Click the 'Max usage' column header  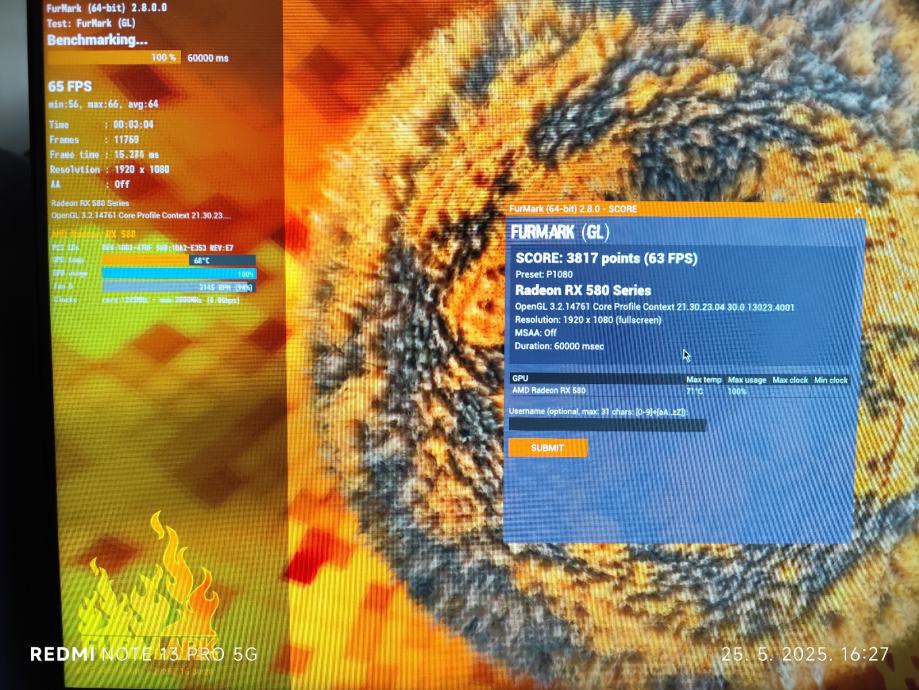pyautogui.click(x=747, y=380)
